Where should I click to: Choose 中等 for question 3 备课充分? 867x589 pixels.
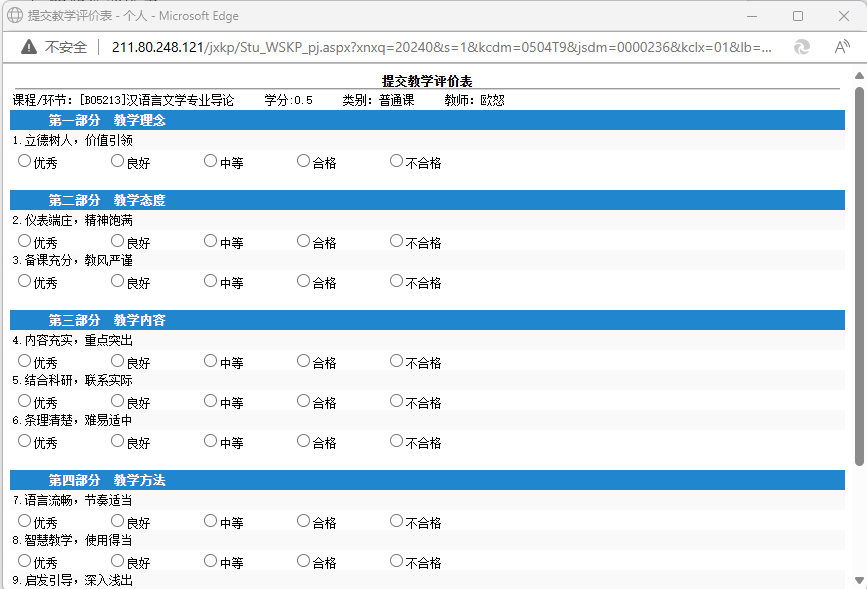point(210,281)
